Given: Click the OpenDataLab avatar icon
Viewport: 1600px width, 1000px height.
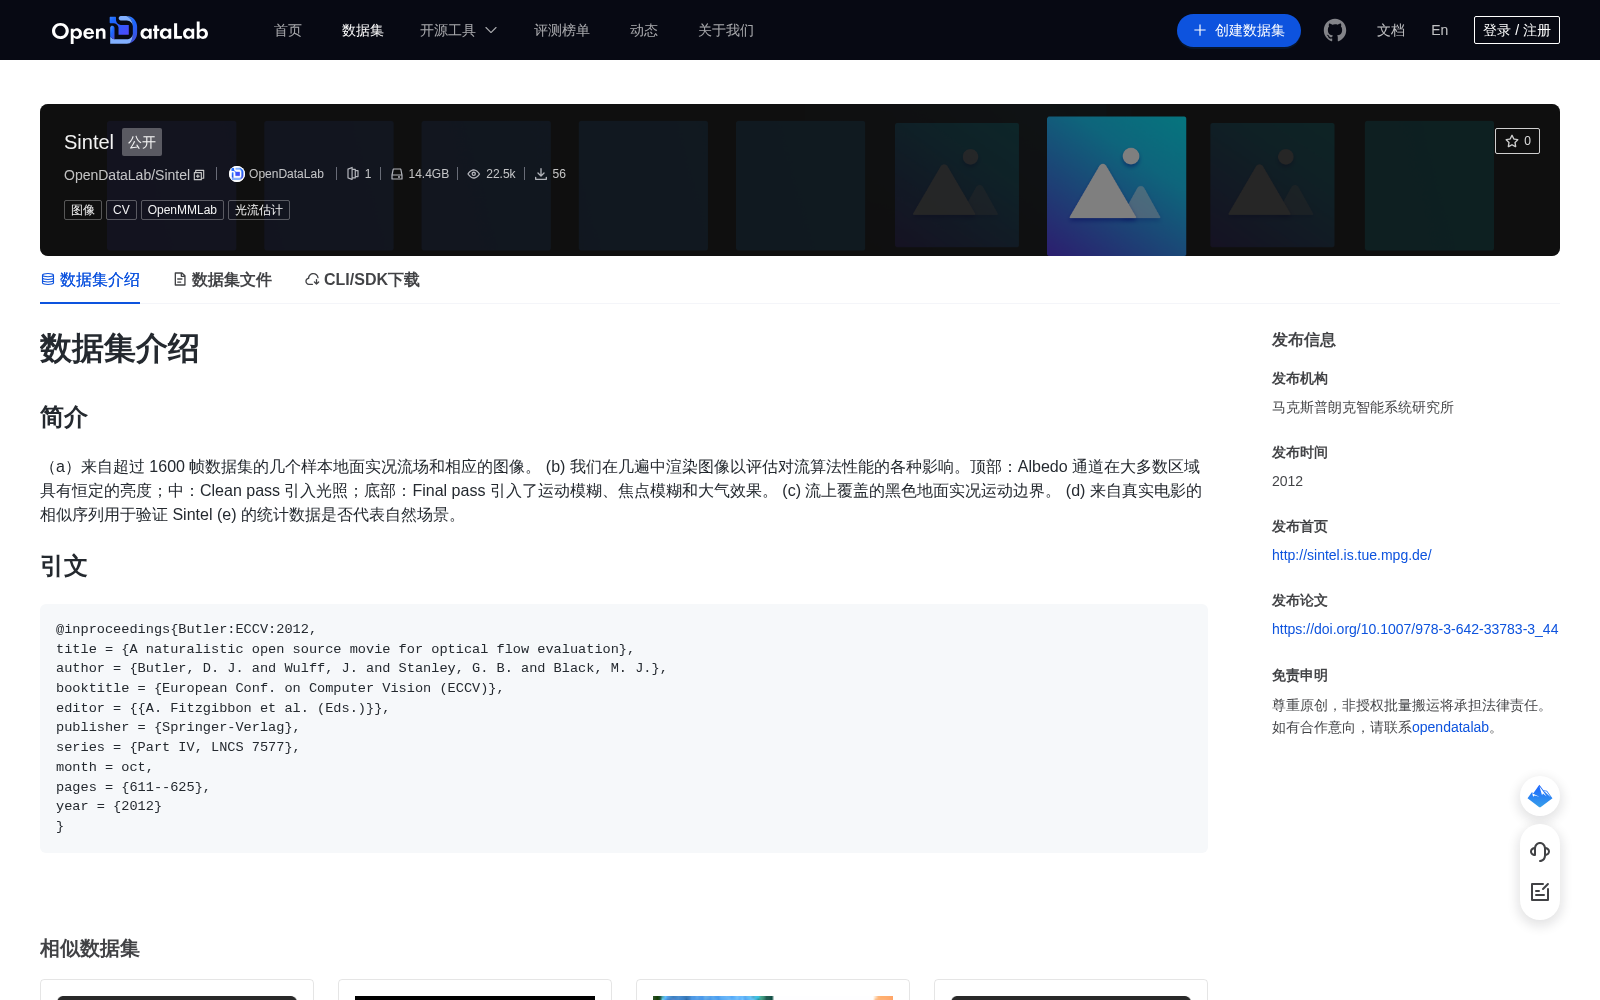Looking at the screenshot, I should pyautogui.click(x=237, y=174).
